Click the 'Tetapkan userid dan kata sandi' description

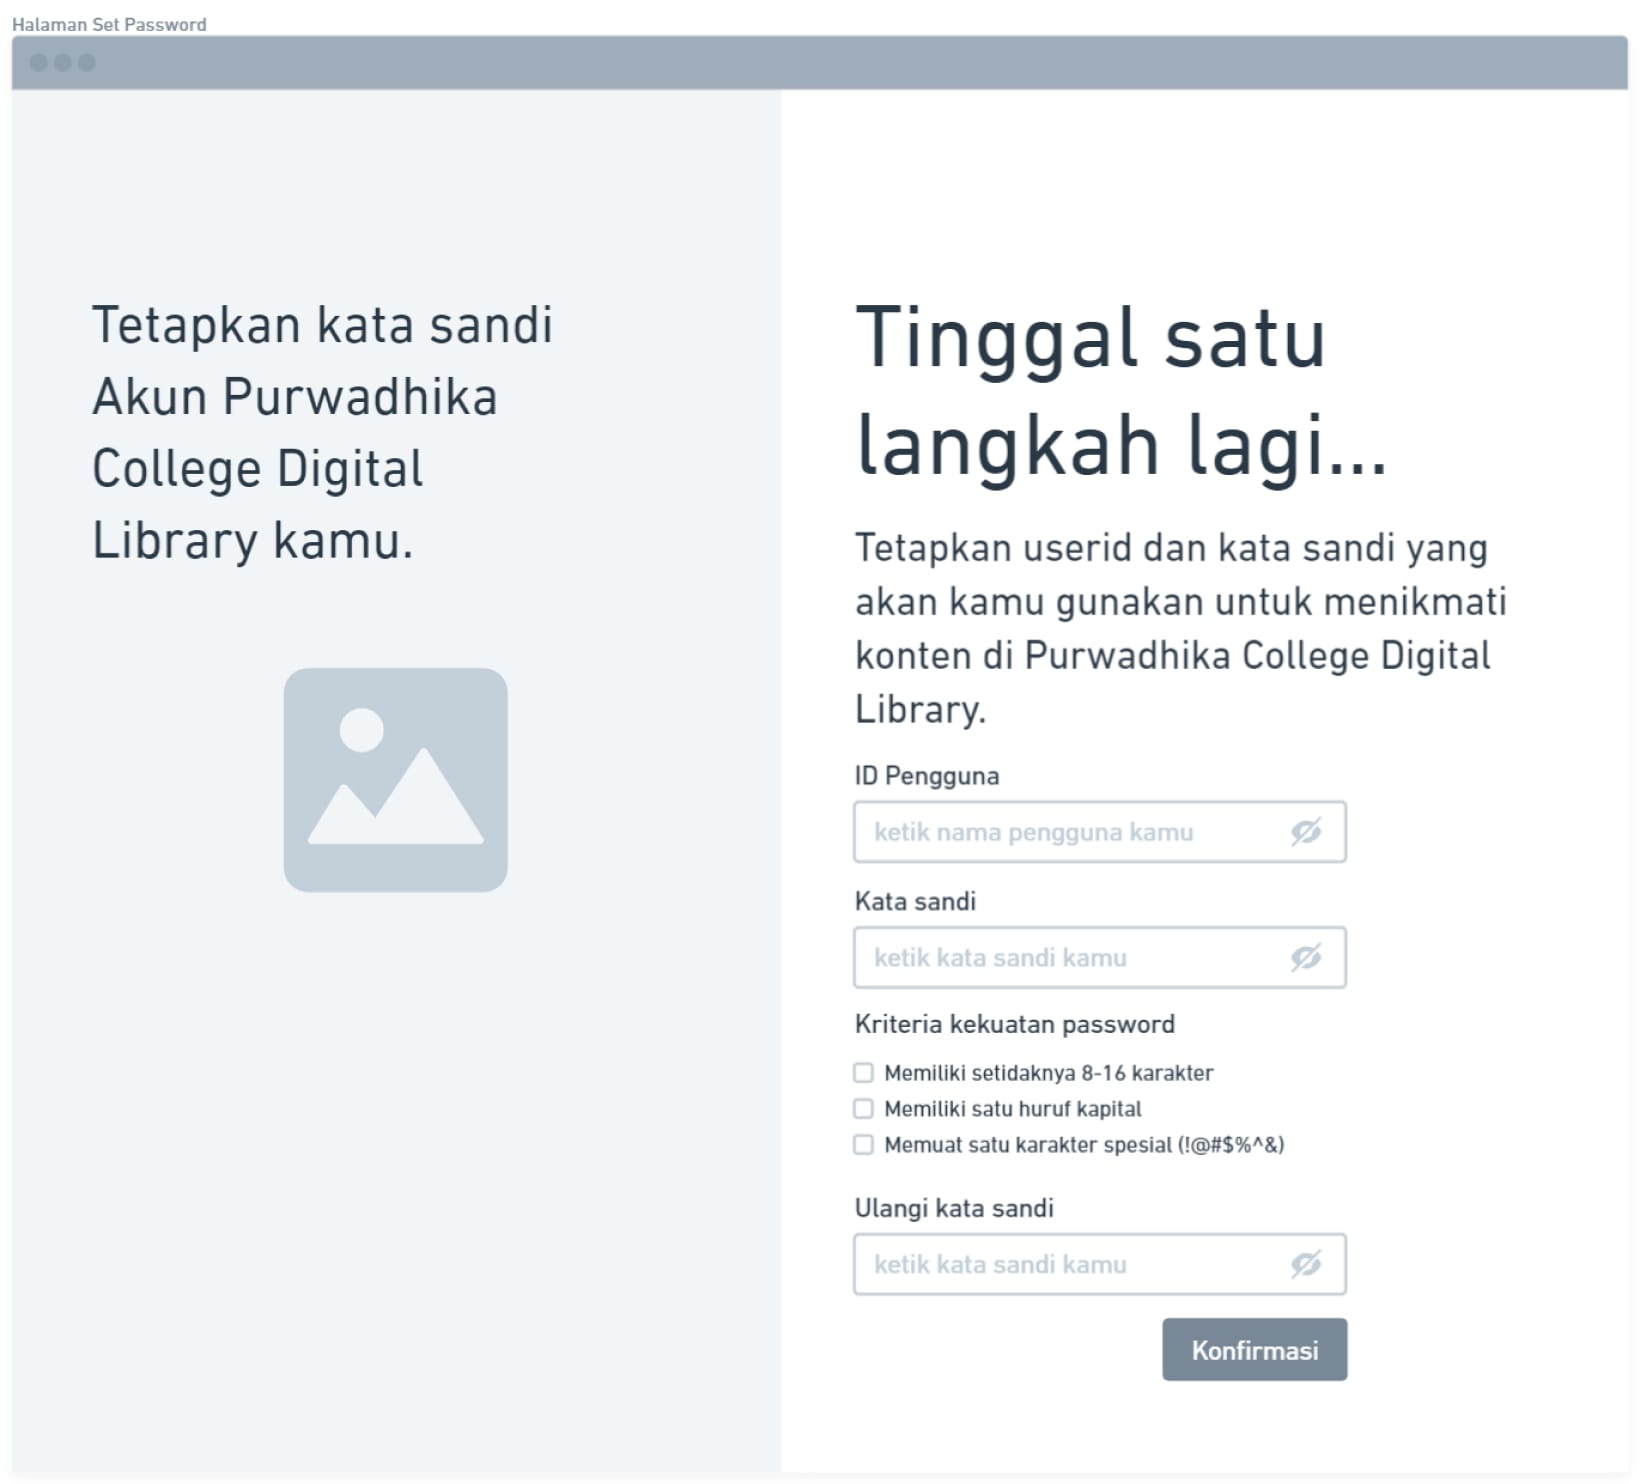click(1180, 628)
